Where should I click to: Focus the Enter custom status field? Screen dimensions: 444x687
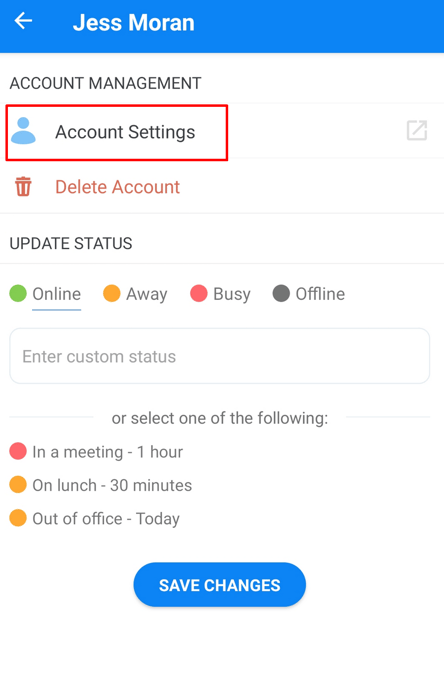(x=220, y=356)
